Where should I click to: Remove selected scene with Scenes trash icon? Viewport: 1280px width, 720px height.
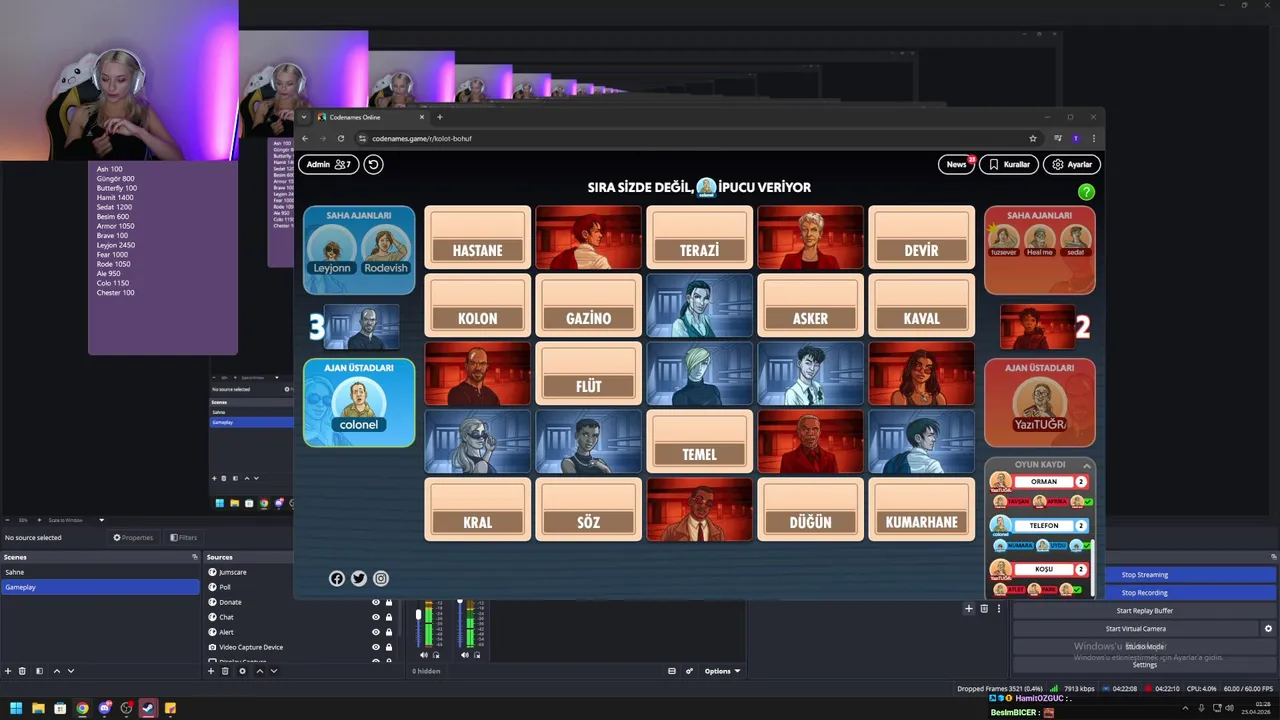pyautogui.click(x=23, y=671)
